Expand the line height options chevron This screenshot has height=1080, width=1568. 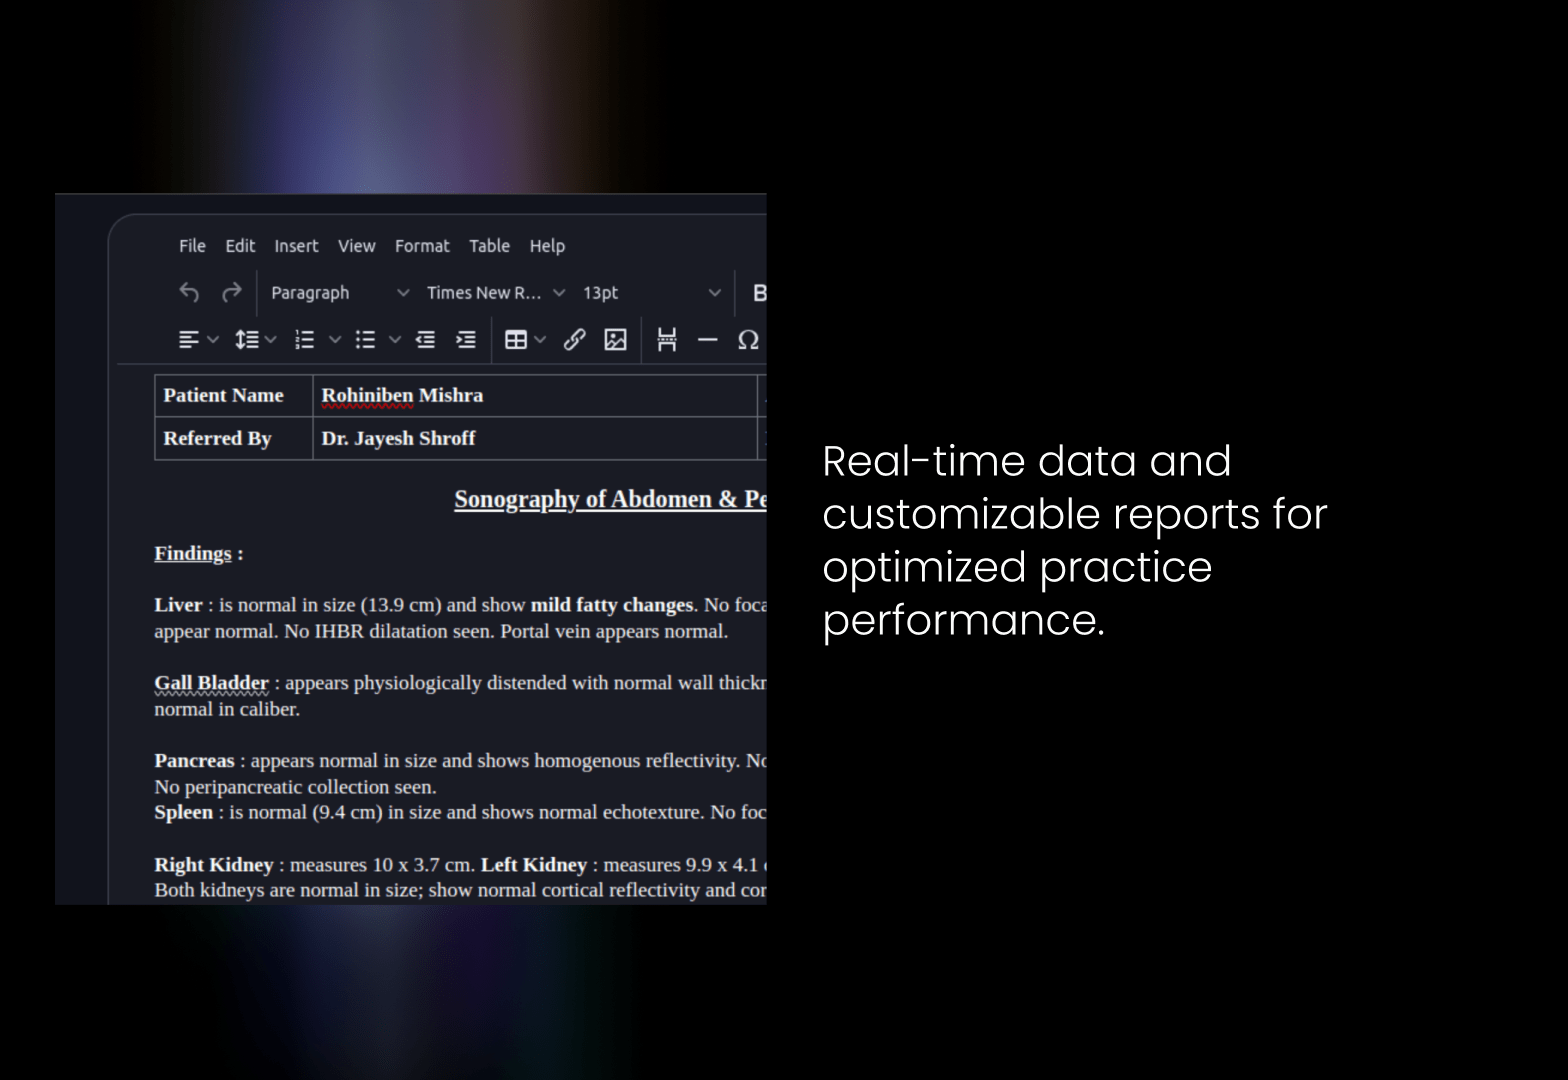(271, 340)
